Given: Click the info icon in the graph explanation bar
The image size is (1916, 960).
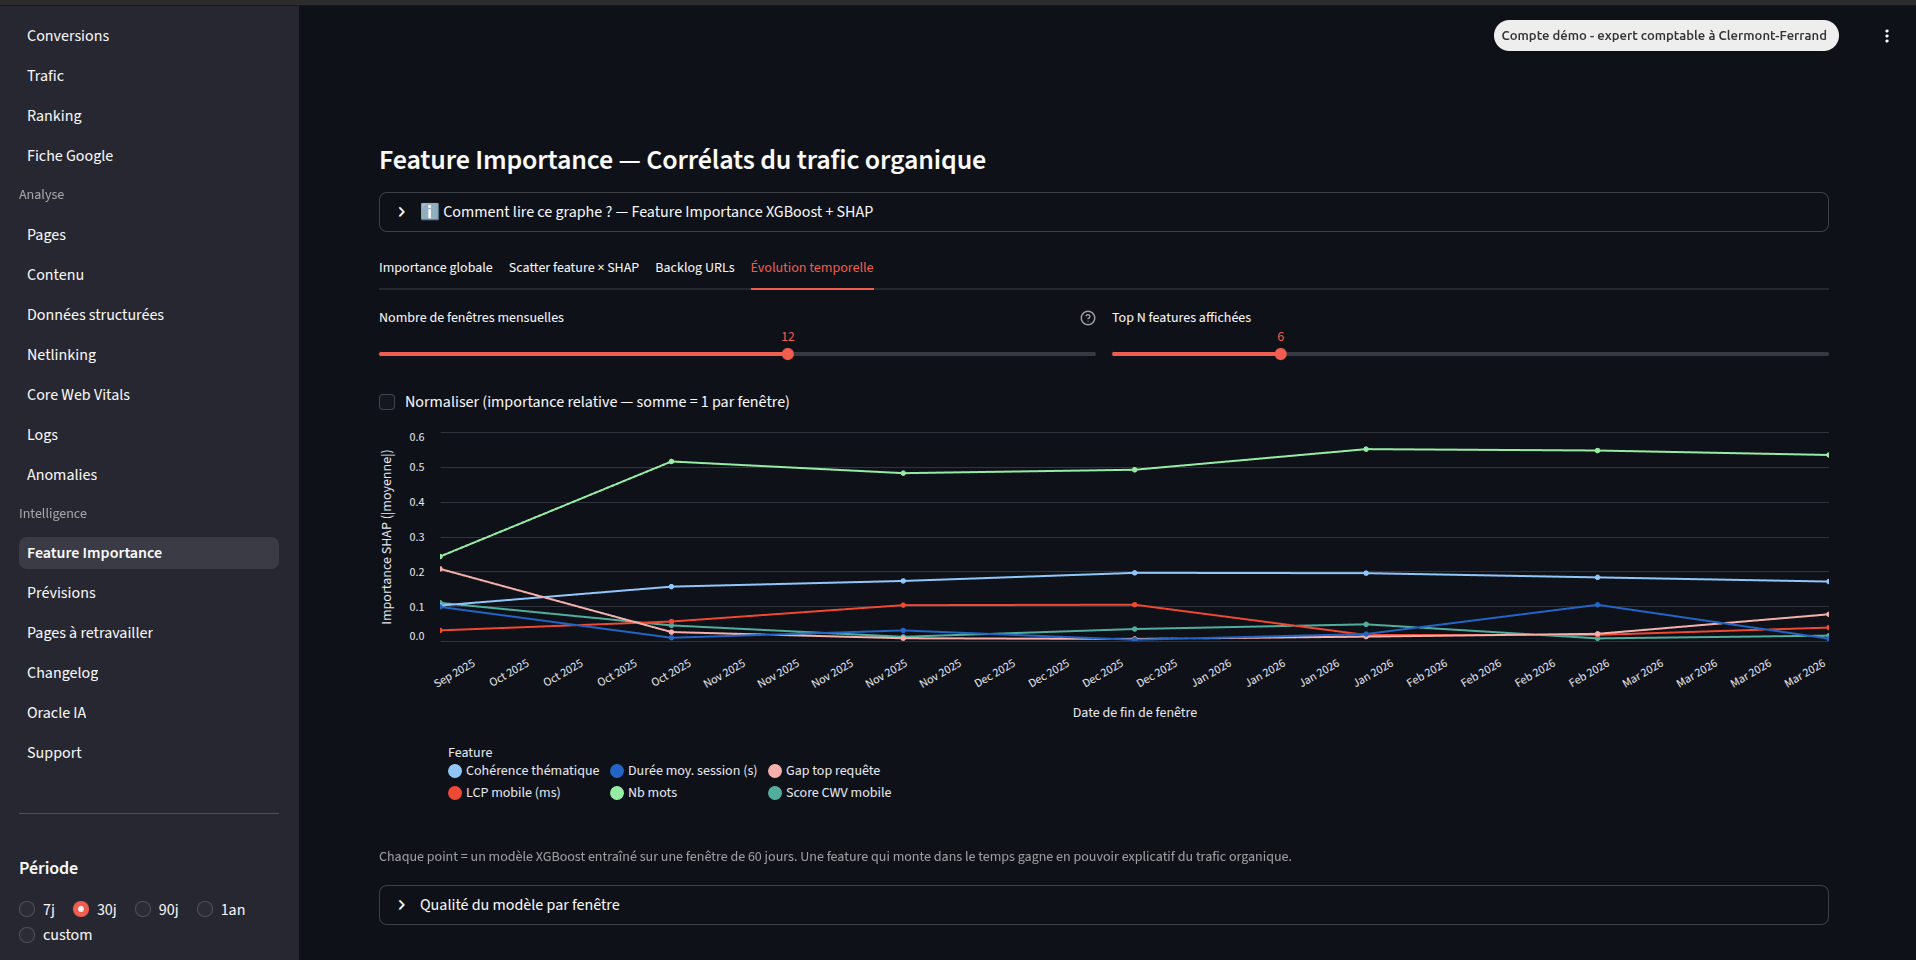Looking at the screenshot, I should click(429, 211).
